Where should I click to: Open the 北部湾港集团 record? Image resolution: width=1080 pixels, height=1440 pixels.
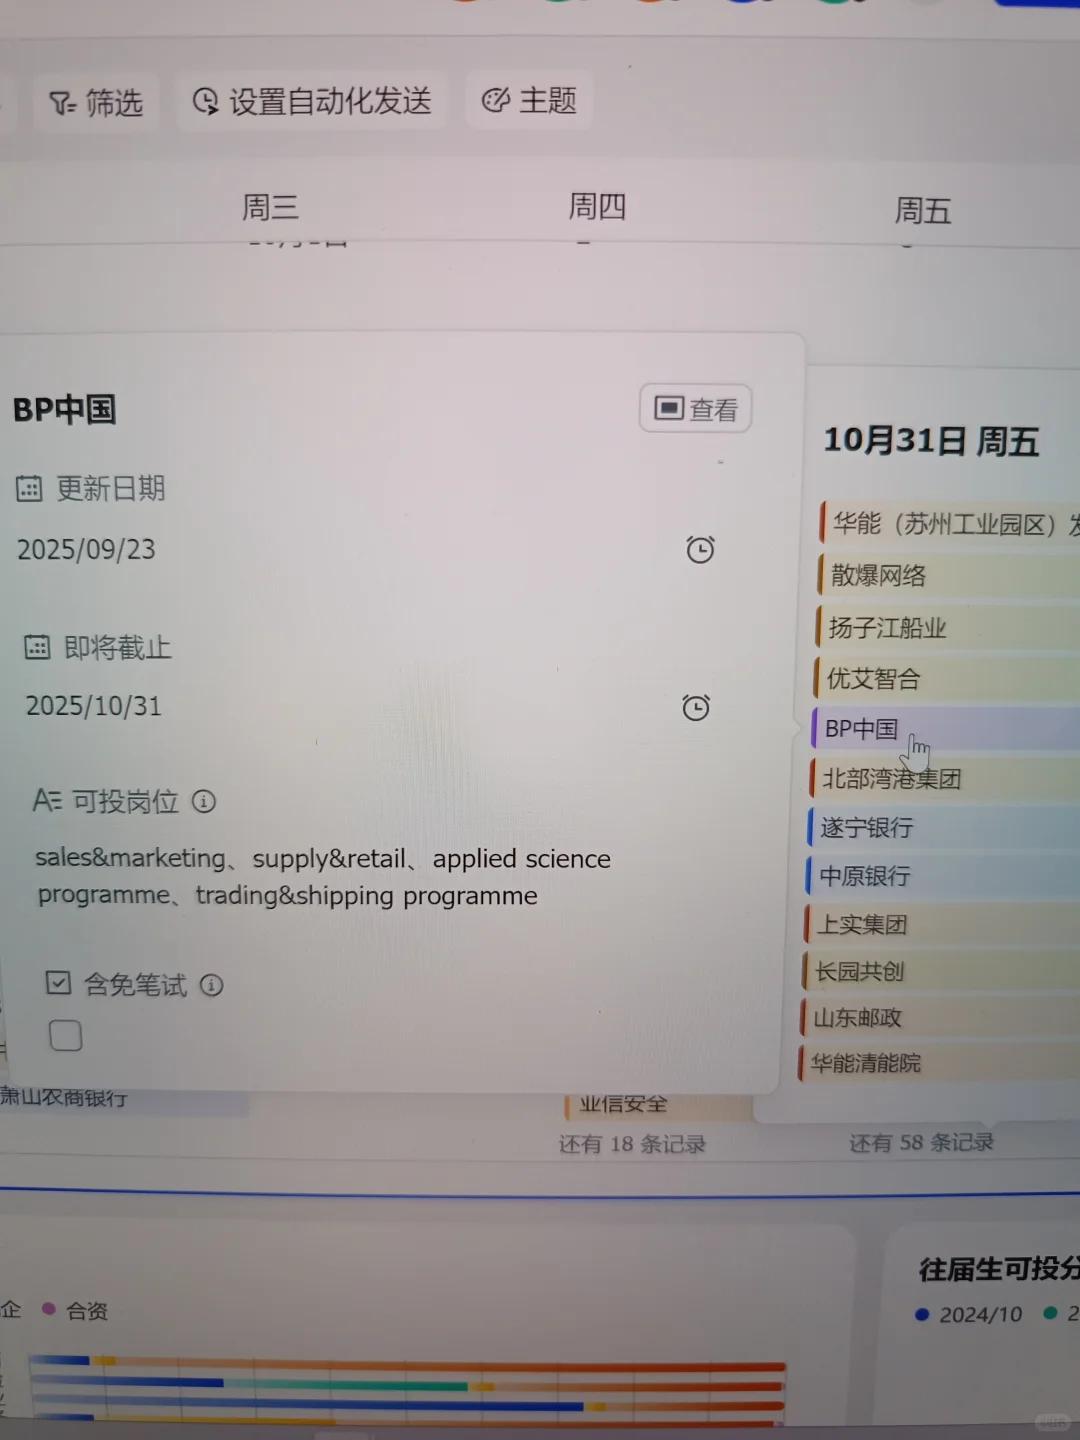point(943,778)
